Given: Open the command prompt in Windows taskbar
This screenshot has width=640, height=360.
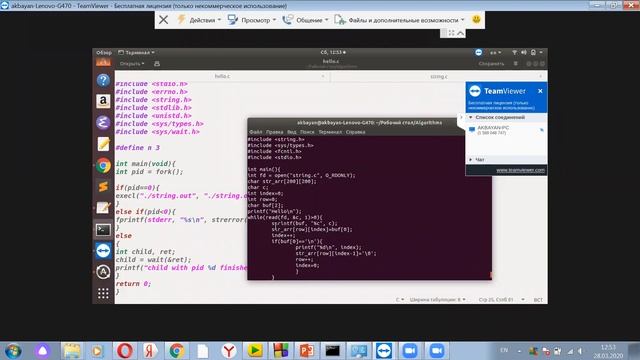Looking at the screenshot, I should 332,351.
